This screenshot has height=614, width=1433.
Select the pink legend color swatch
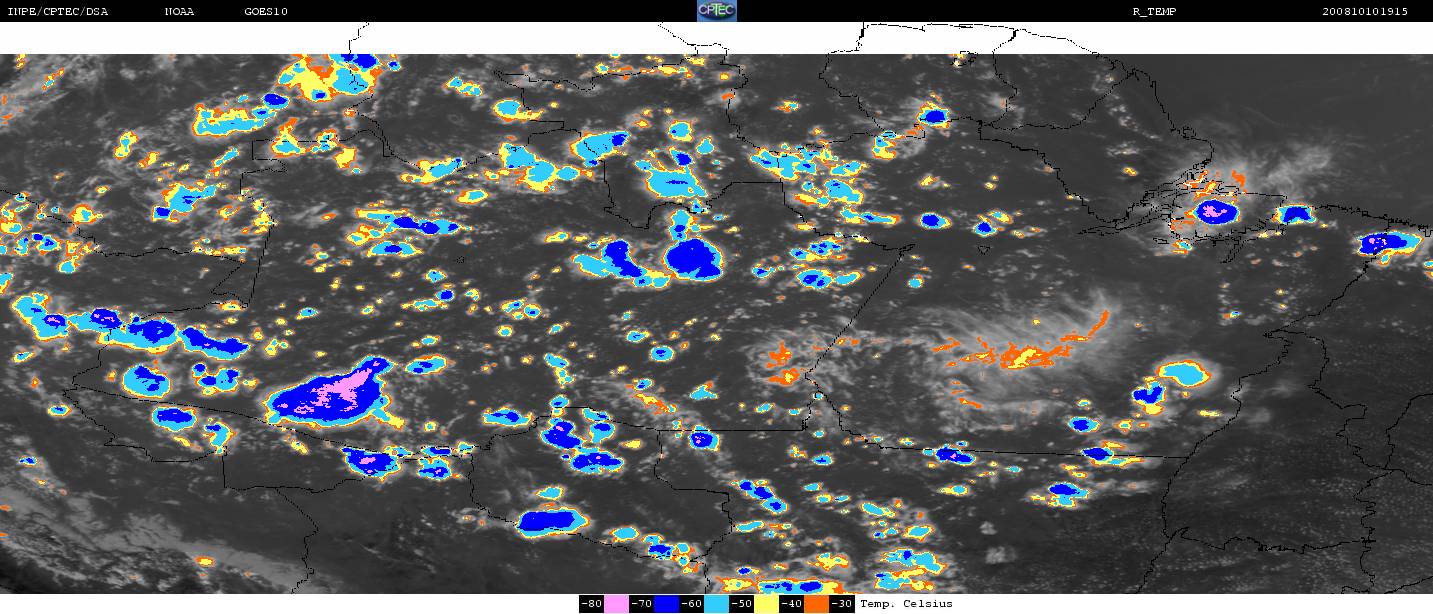tap(616, 604)
